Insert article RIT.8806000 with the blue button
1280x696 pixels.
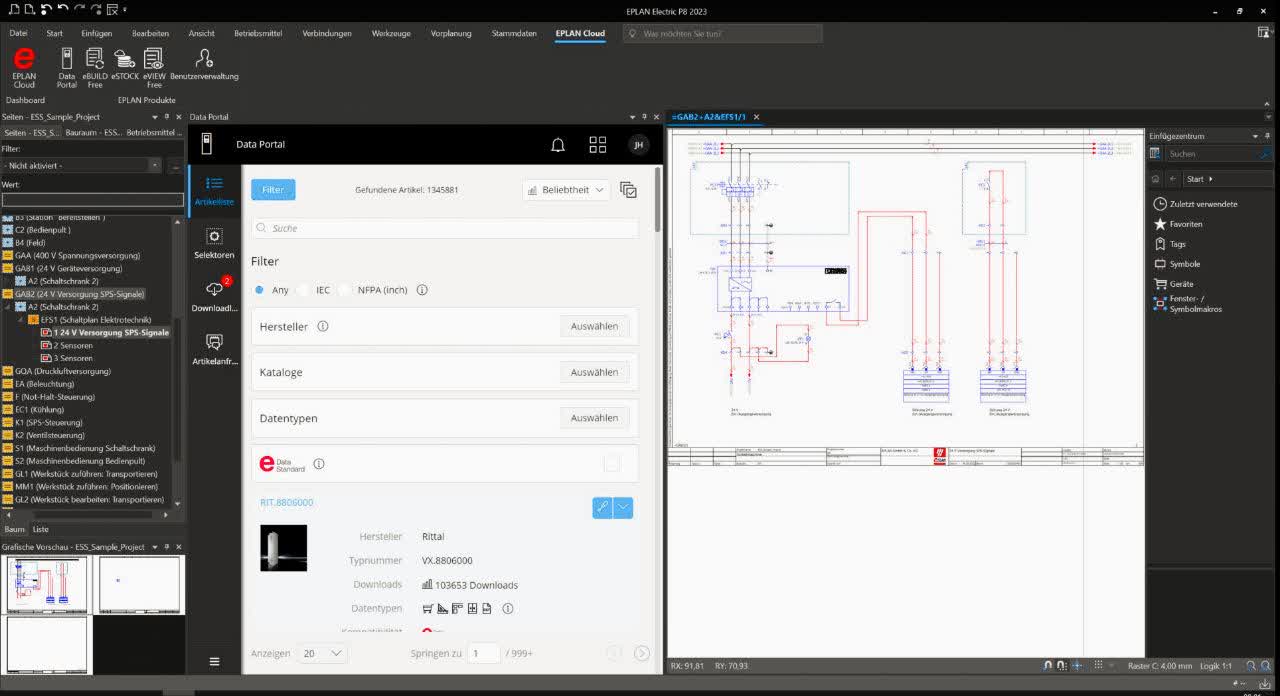(x=602, y=507)
